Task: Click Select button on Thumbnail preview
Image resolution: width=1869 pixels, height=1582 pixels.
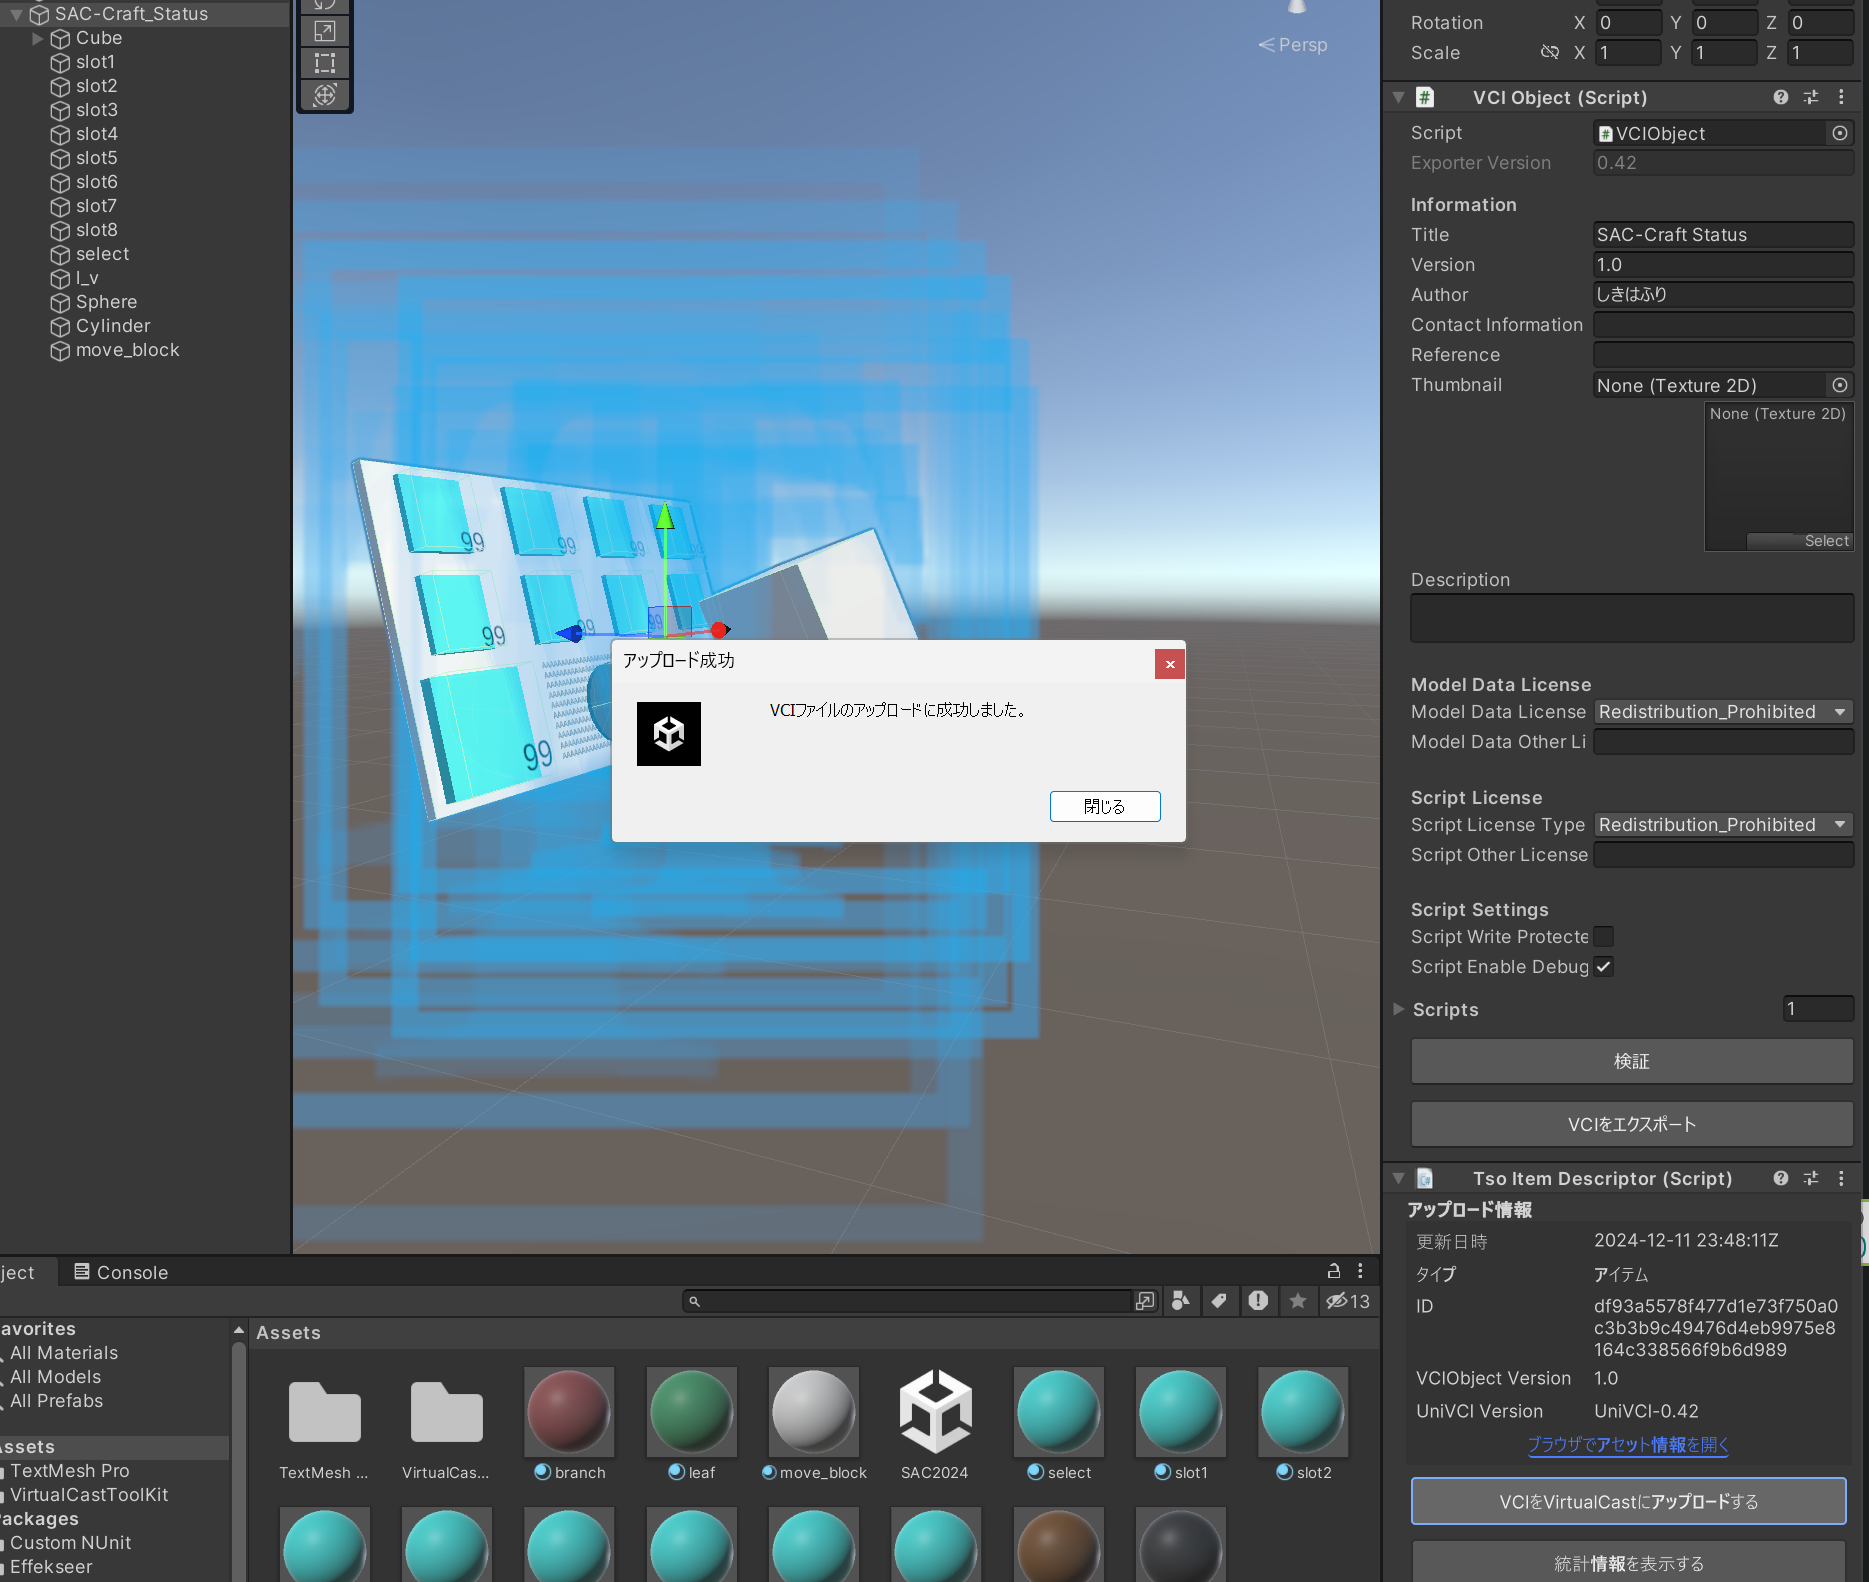Action: pos(1800,541)
